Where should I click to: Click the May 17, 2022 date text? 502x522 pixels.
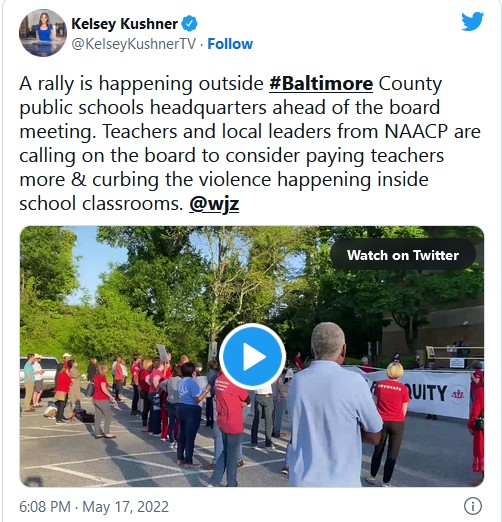(125, 507)
